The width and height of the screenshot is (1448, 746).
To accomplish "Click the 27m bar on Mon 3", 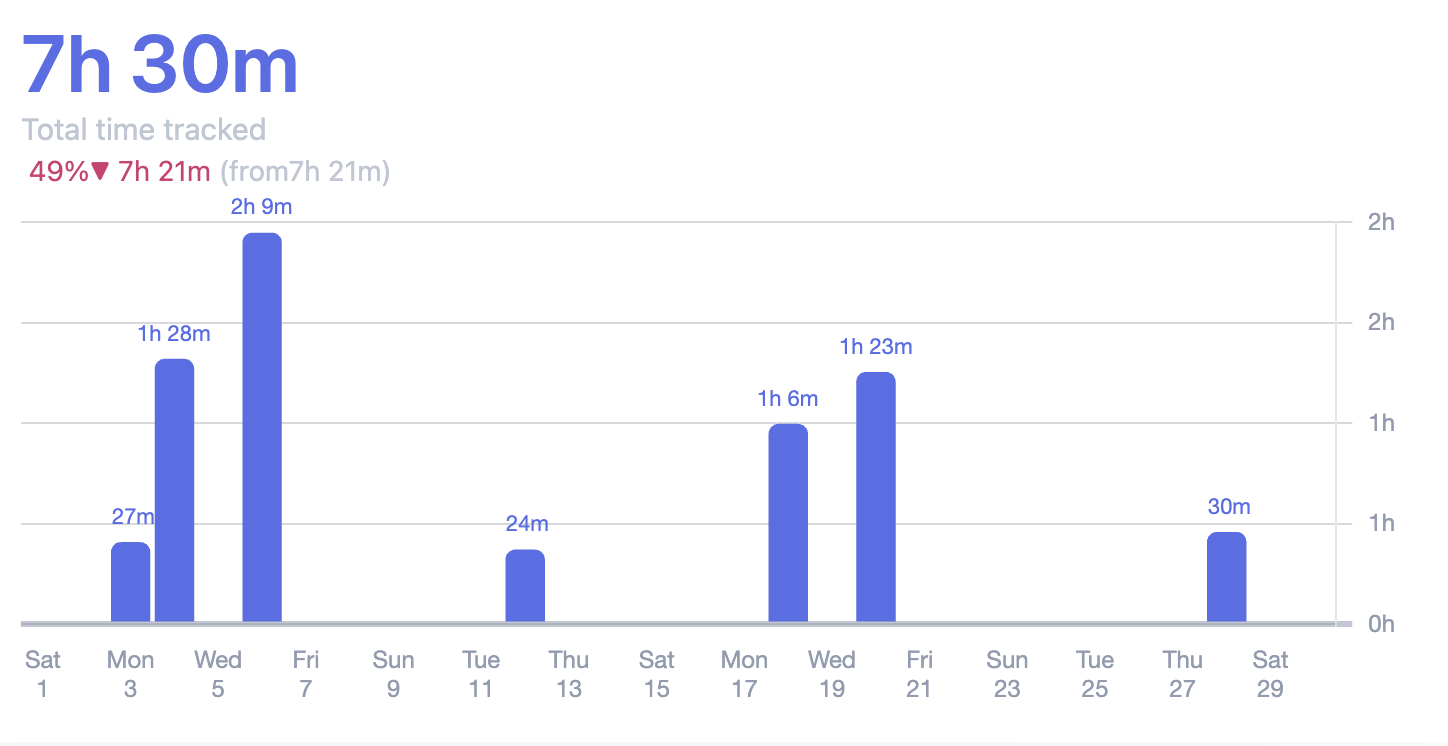I will click(130, 582).
